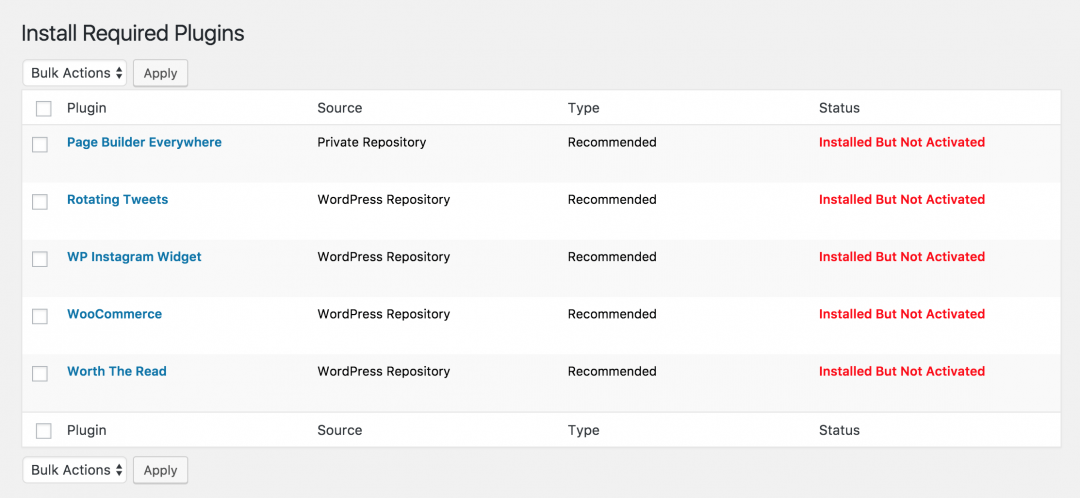This screenshot has height=498, width=1080.
Task: Tick the select-all checkbox in the table footer
Action: click(x=43, y=431)
